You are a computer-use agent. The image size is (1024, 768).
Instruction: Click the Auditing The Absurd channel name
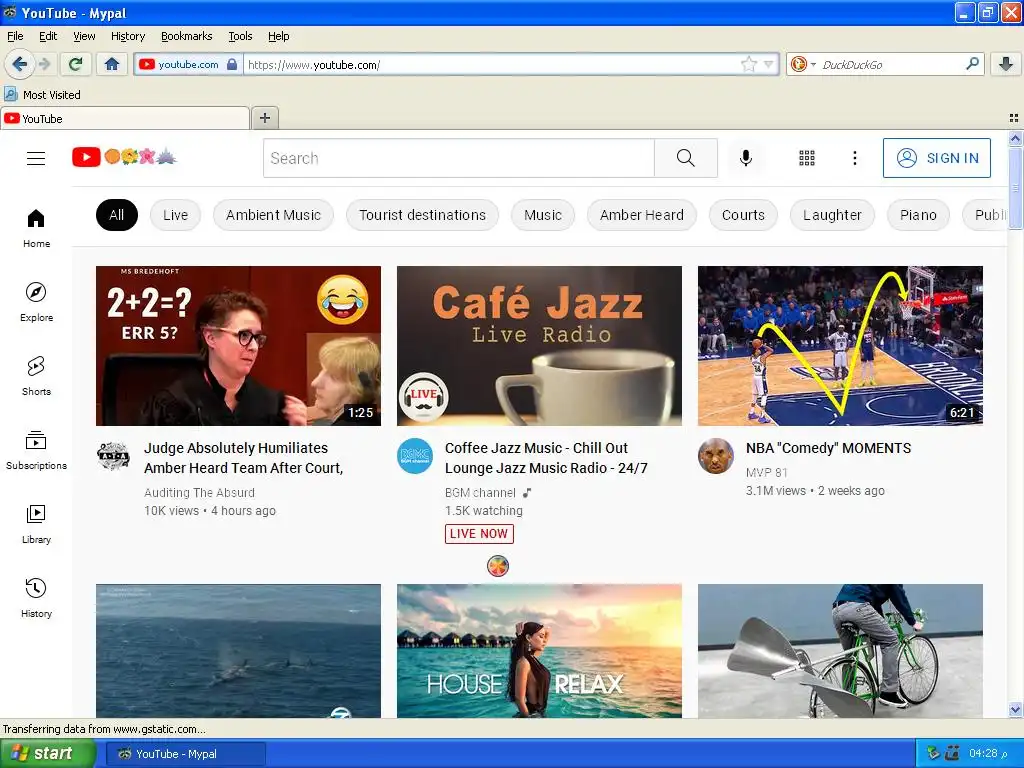pos(199,492)
